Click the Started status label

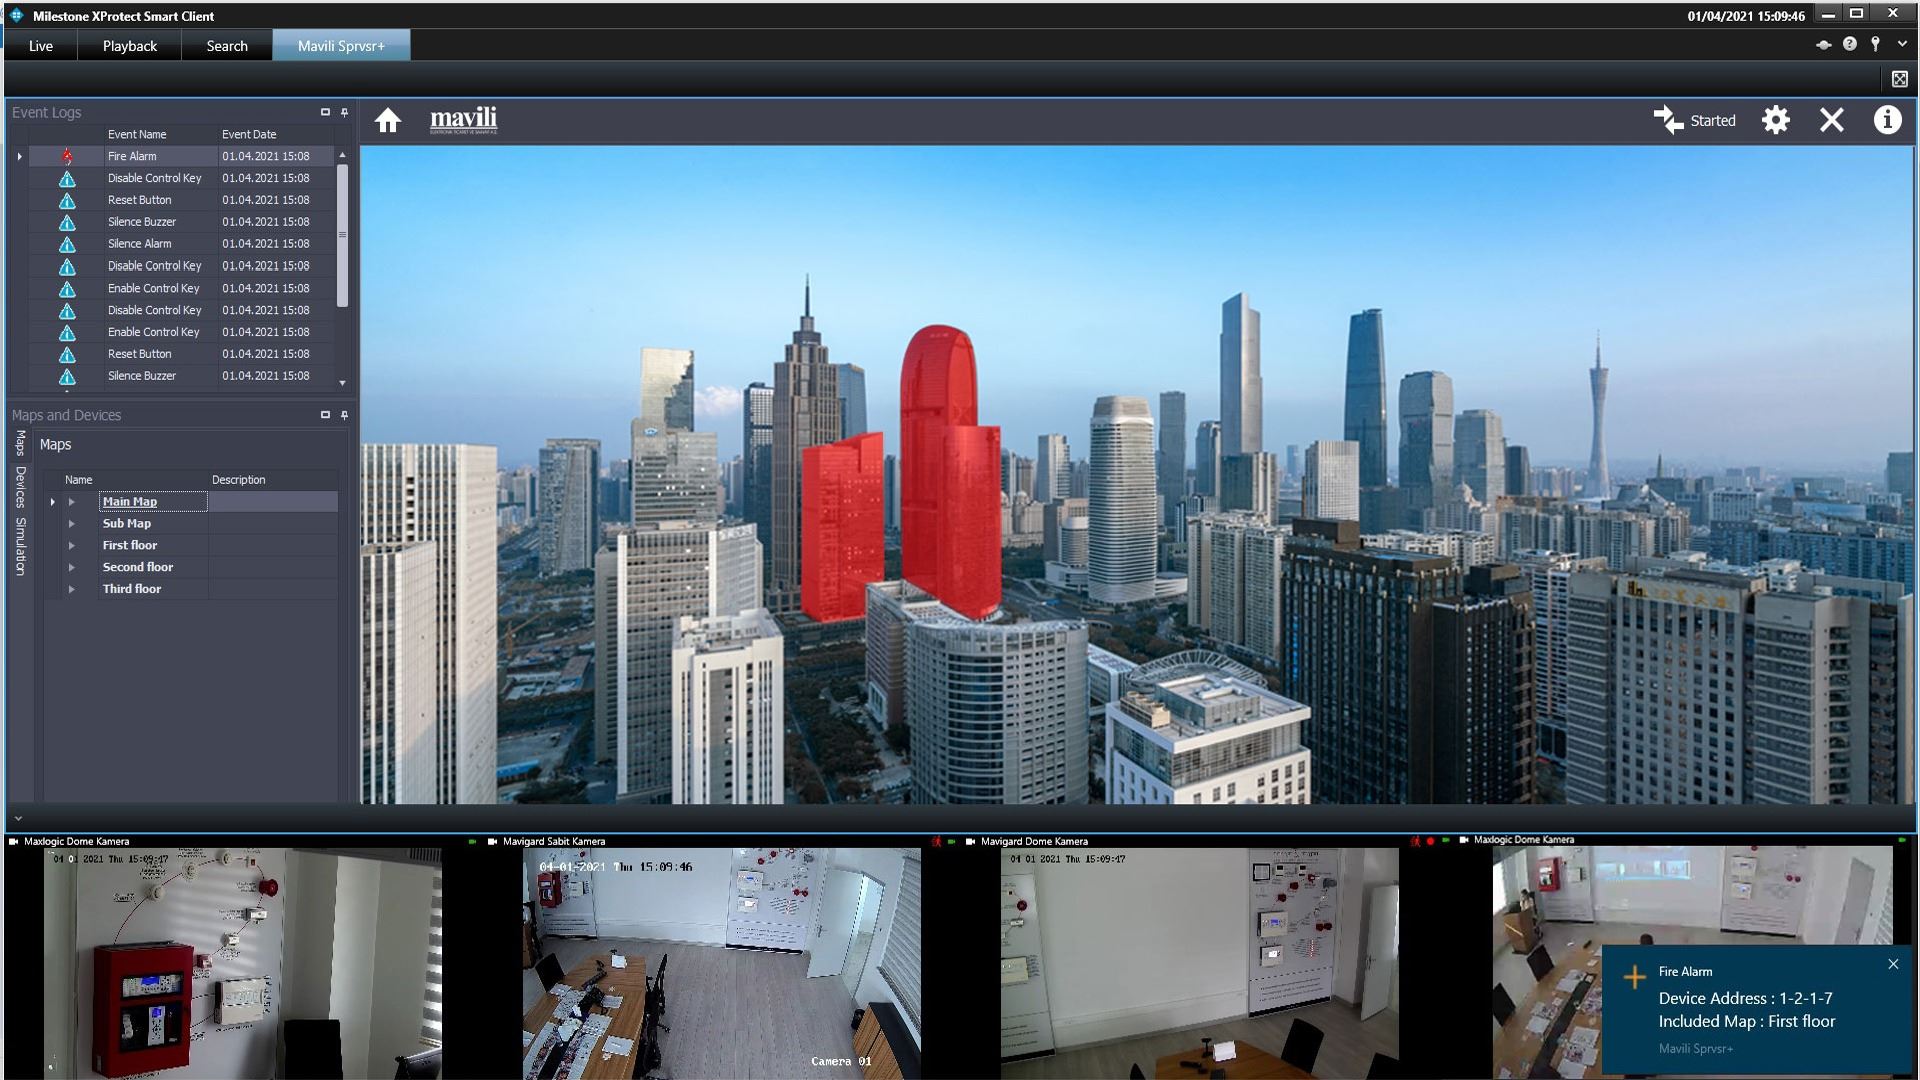pos(1713,120)
